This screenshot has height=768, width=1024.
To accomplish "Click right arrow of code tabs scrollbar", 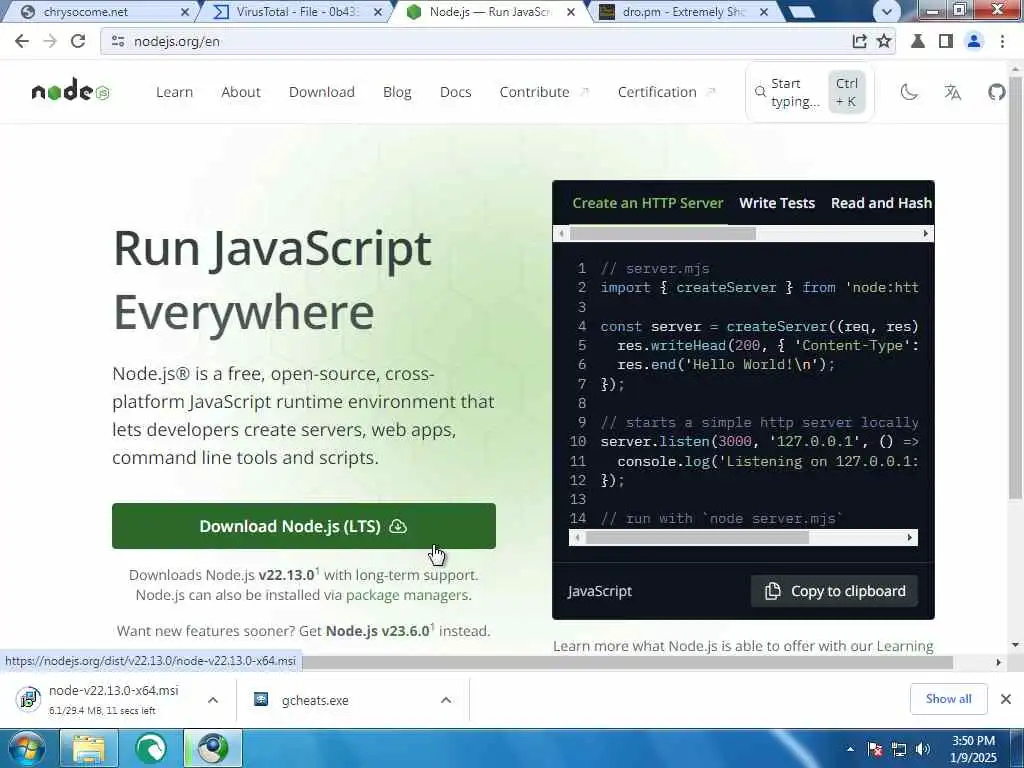I will [925, 234].
